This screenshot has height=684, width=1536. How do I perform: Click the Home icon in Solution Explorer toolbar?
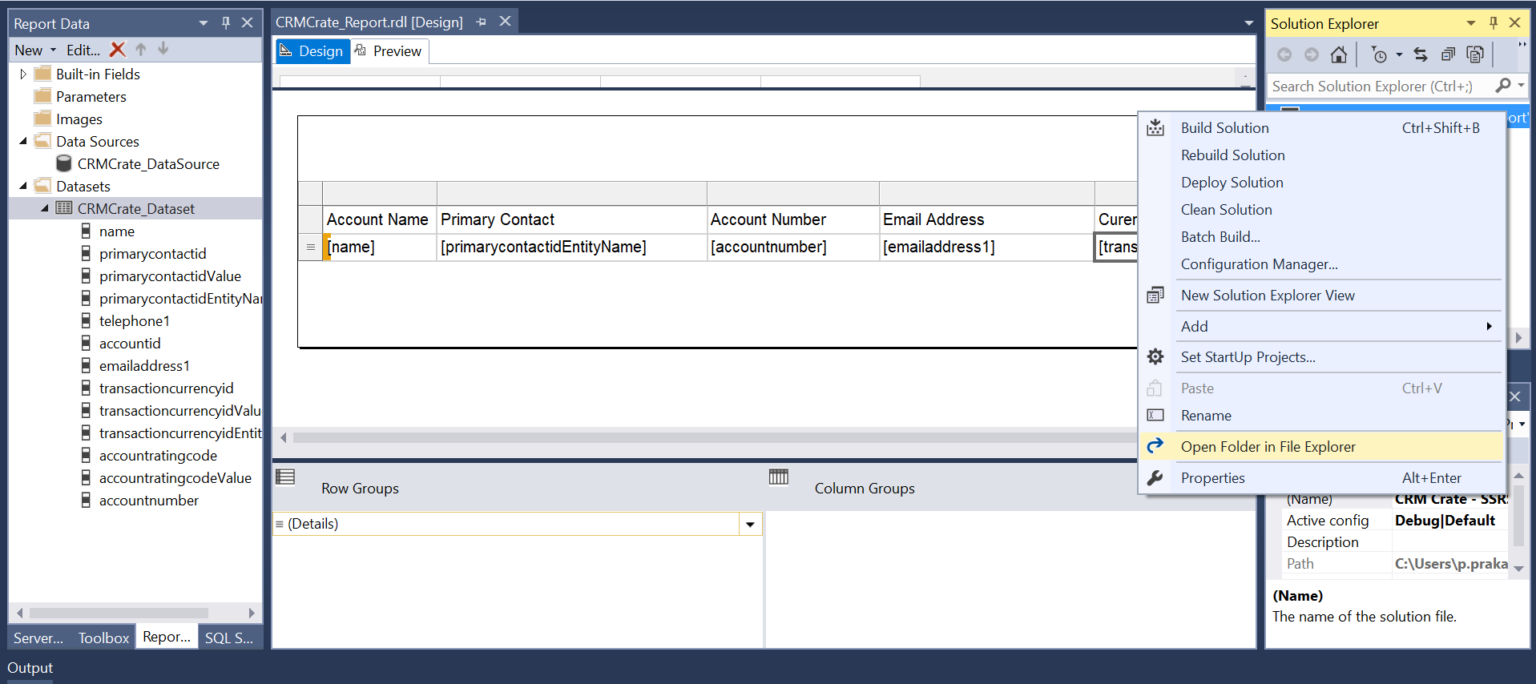click(1340, 54)
